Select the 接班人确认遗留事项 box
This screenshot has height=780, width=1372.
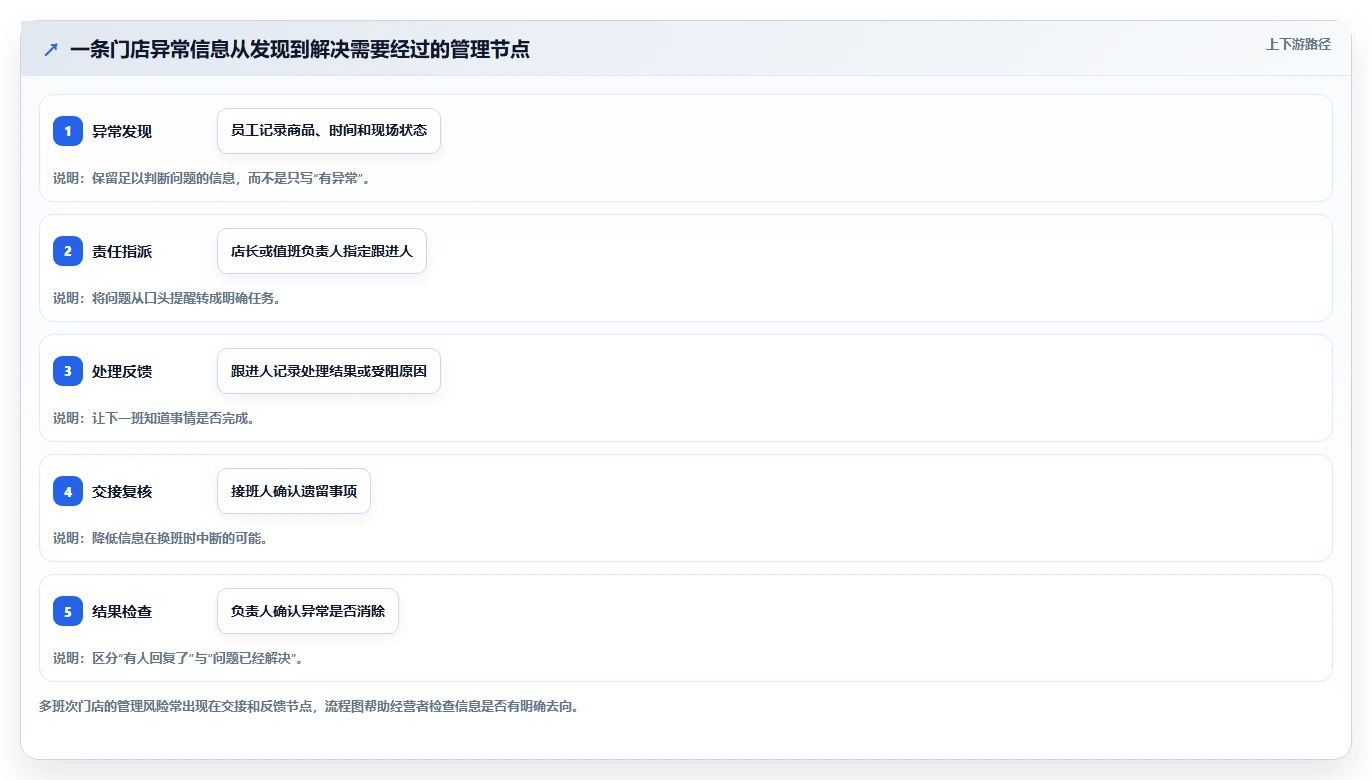click(294, 491)
